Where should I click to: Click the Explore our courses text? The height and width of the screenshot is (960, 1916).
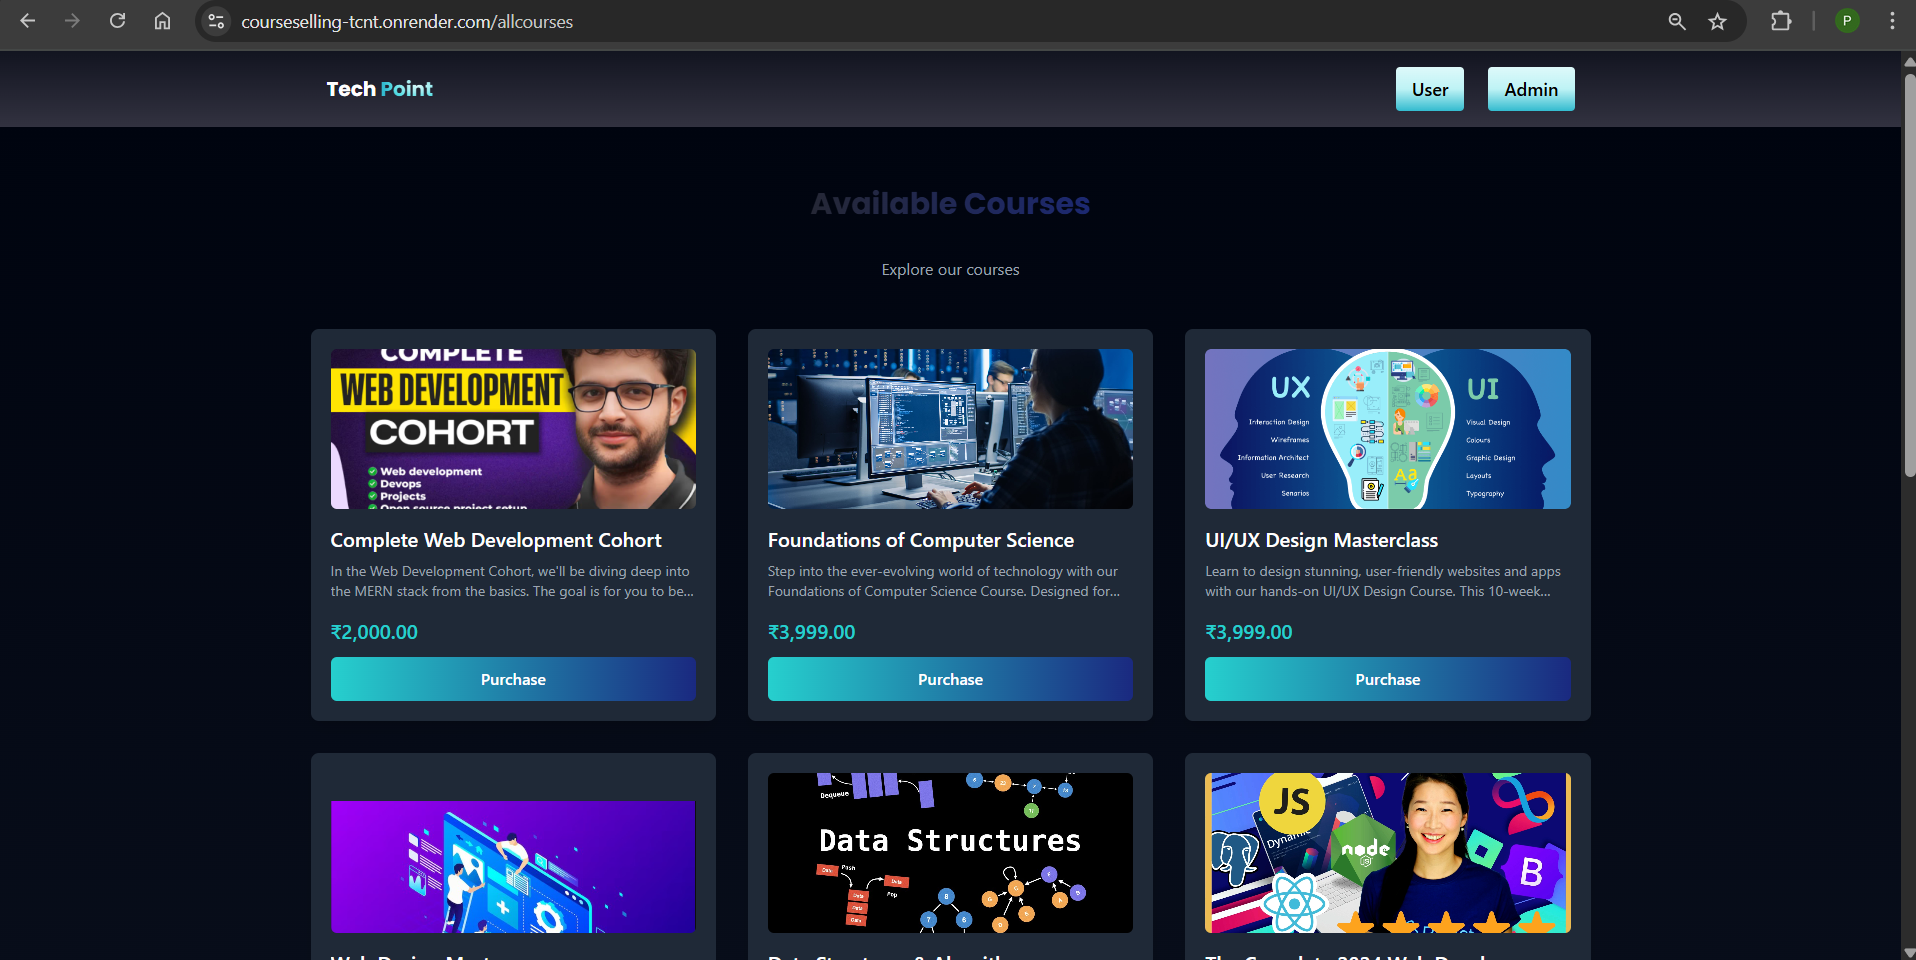click(950, 270)
